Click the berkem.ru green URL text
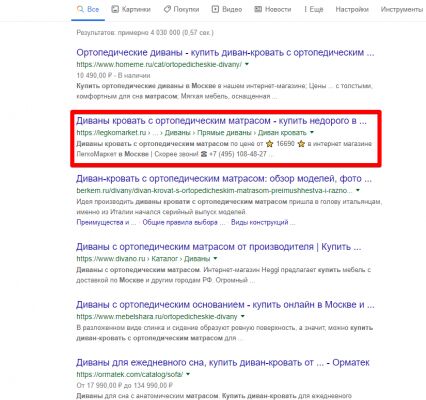426x400 pixels. point(214,191)
